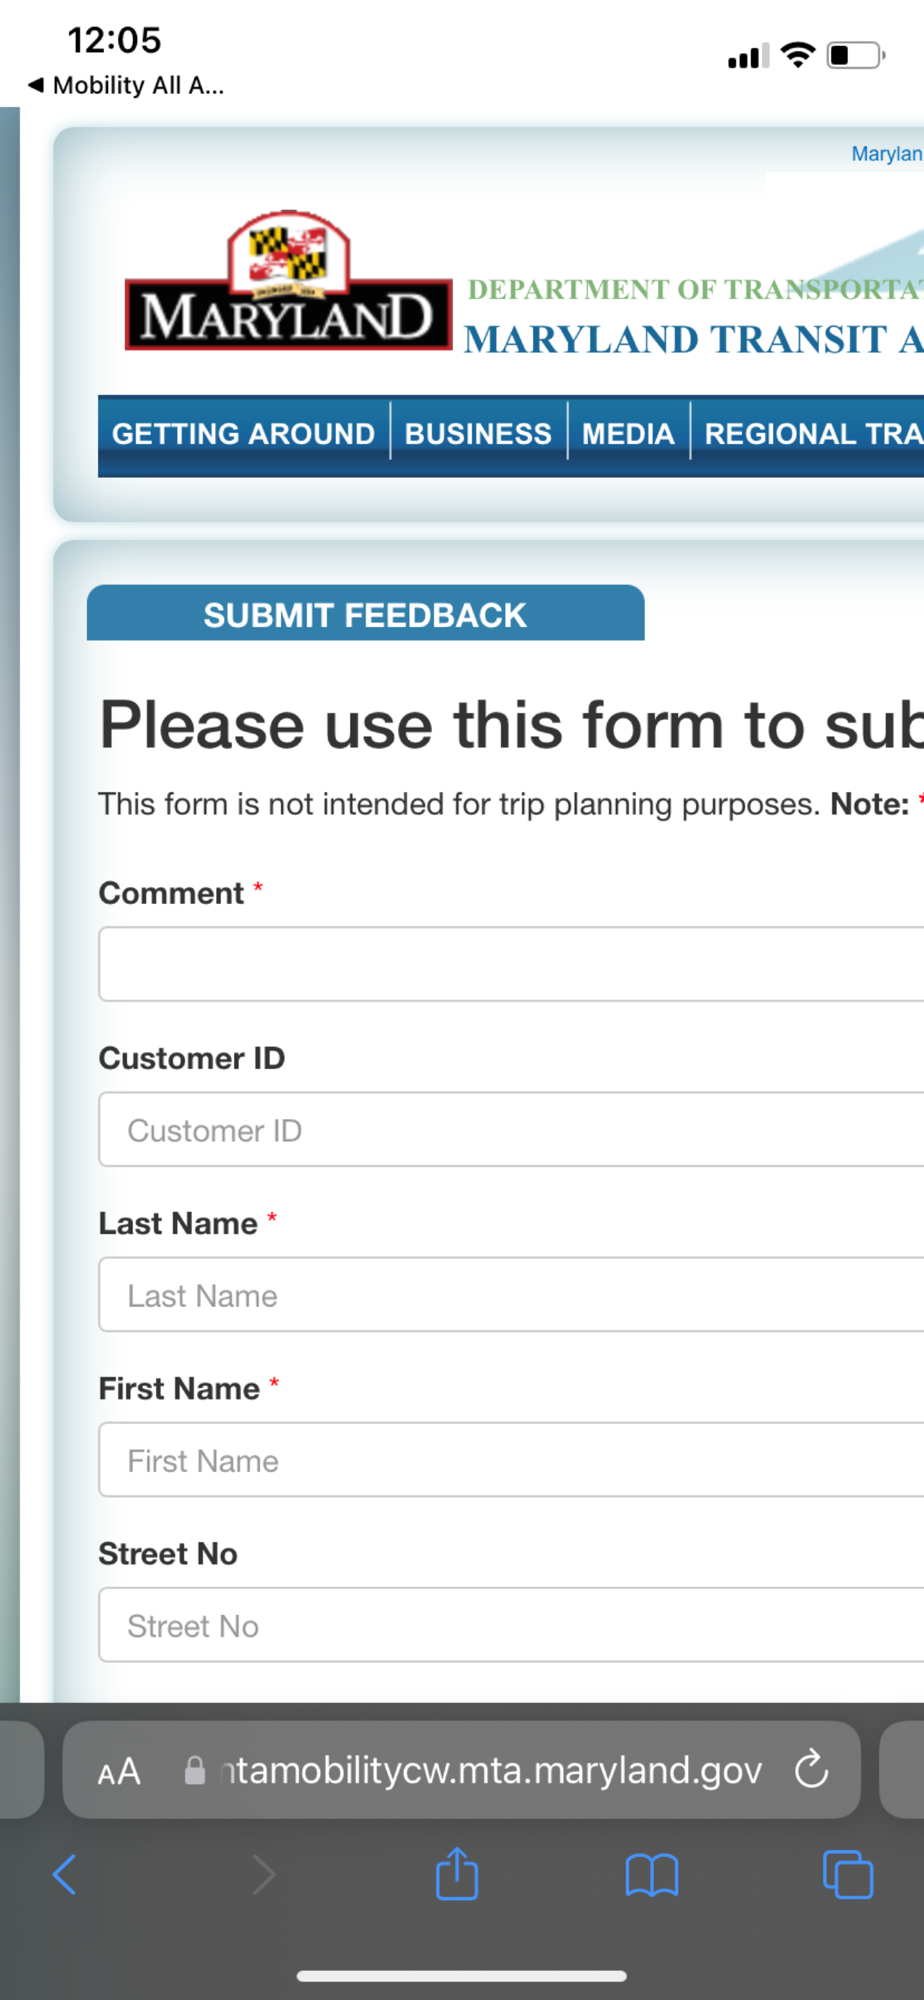
Task: Open Safari bookmarks book icon
Action: point(651,1875)
